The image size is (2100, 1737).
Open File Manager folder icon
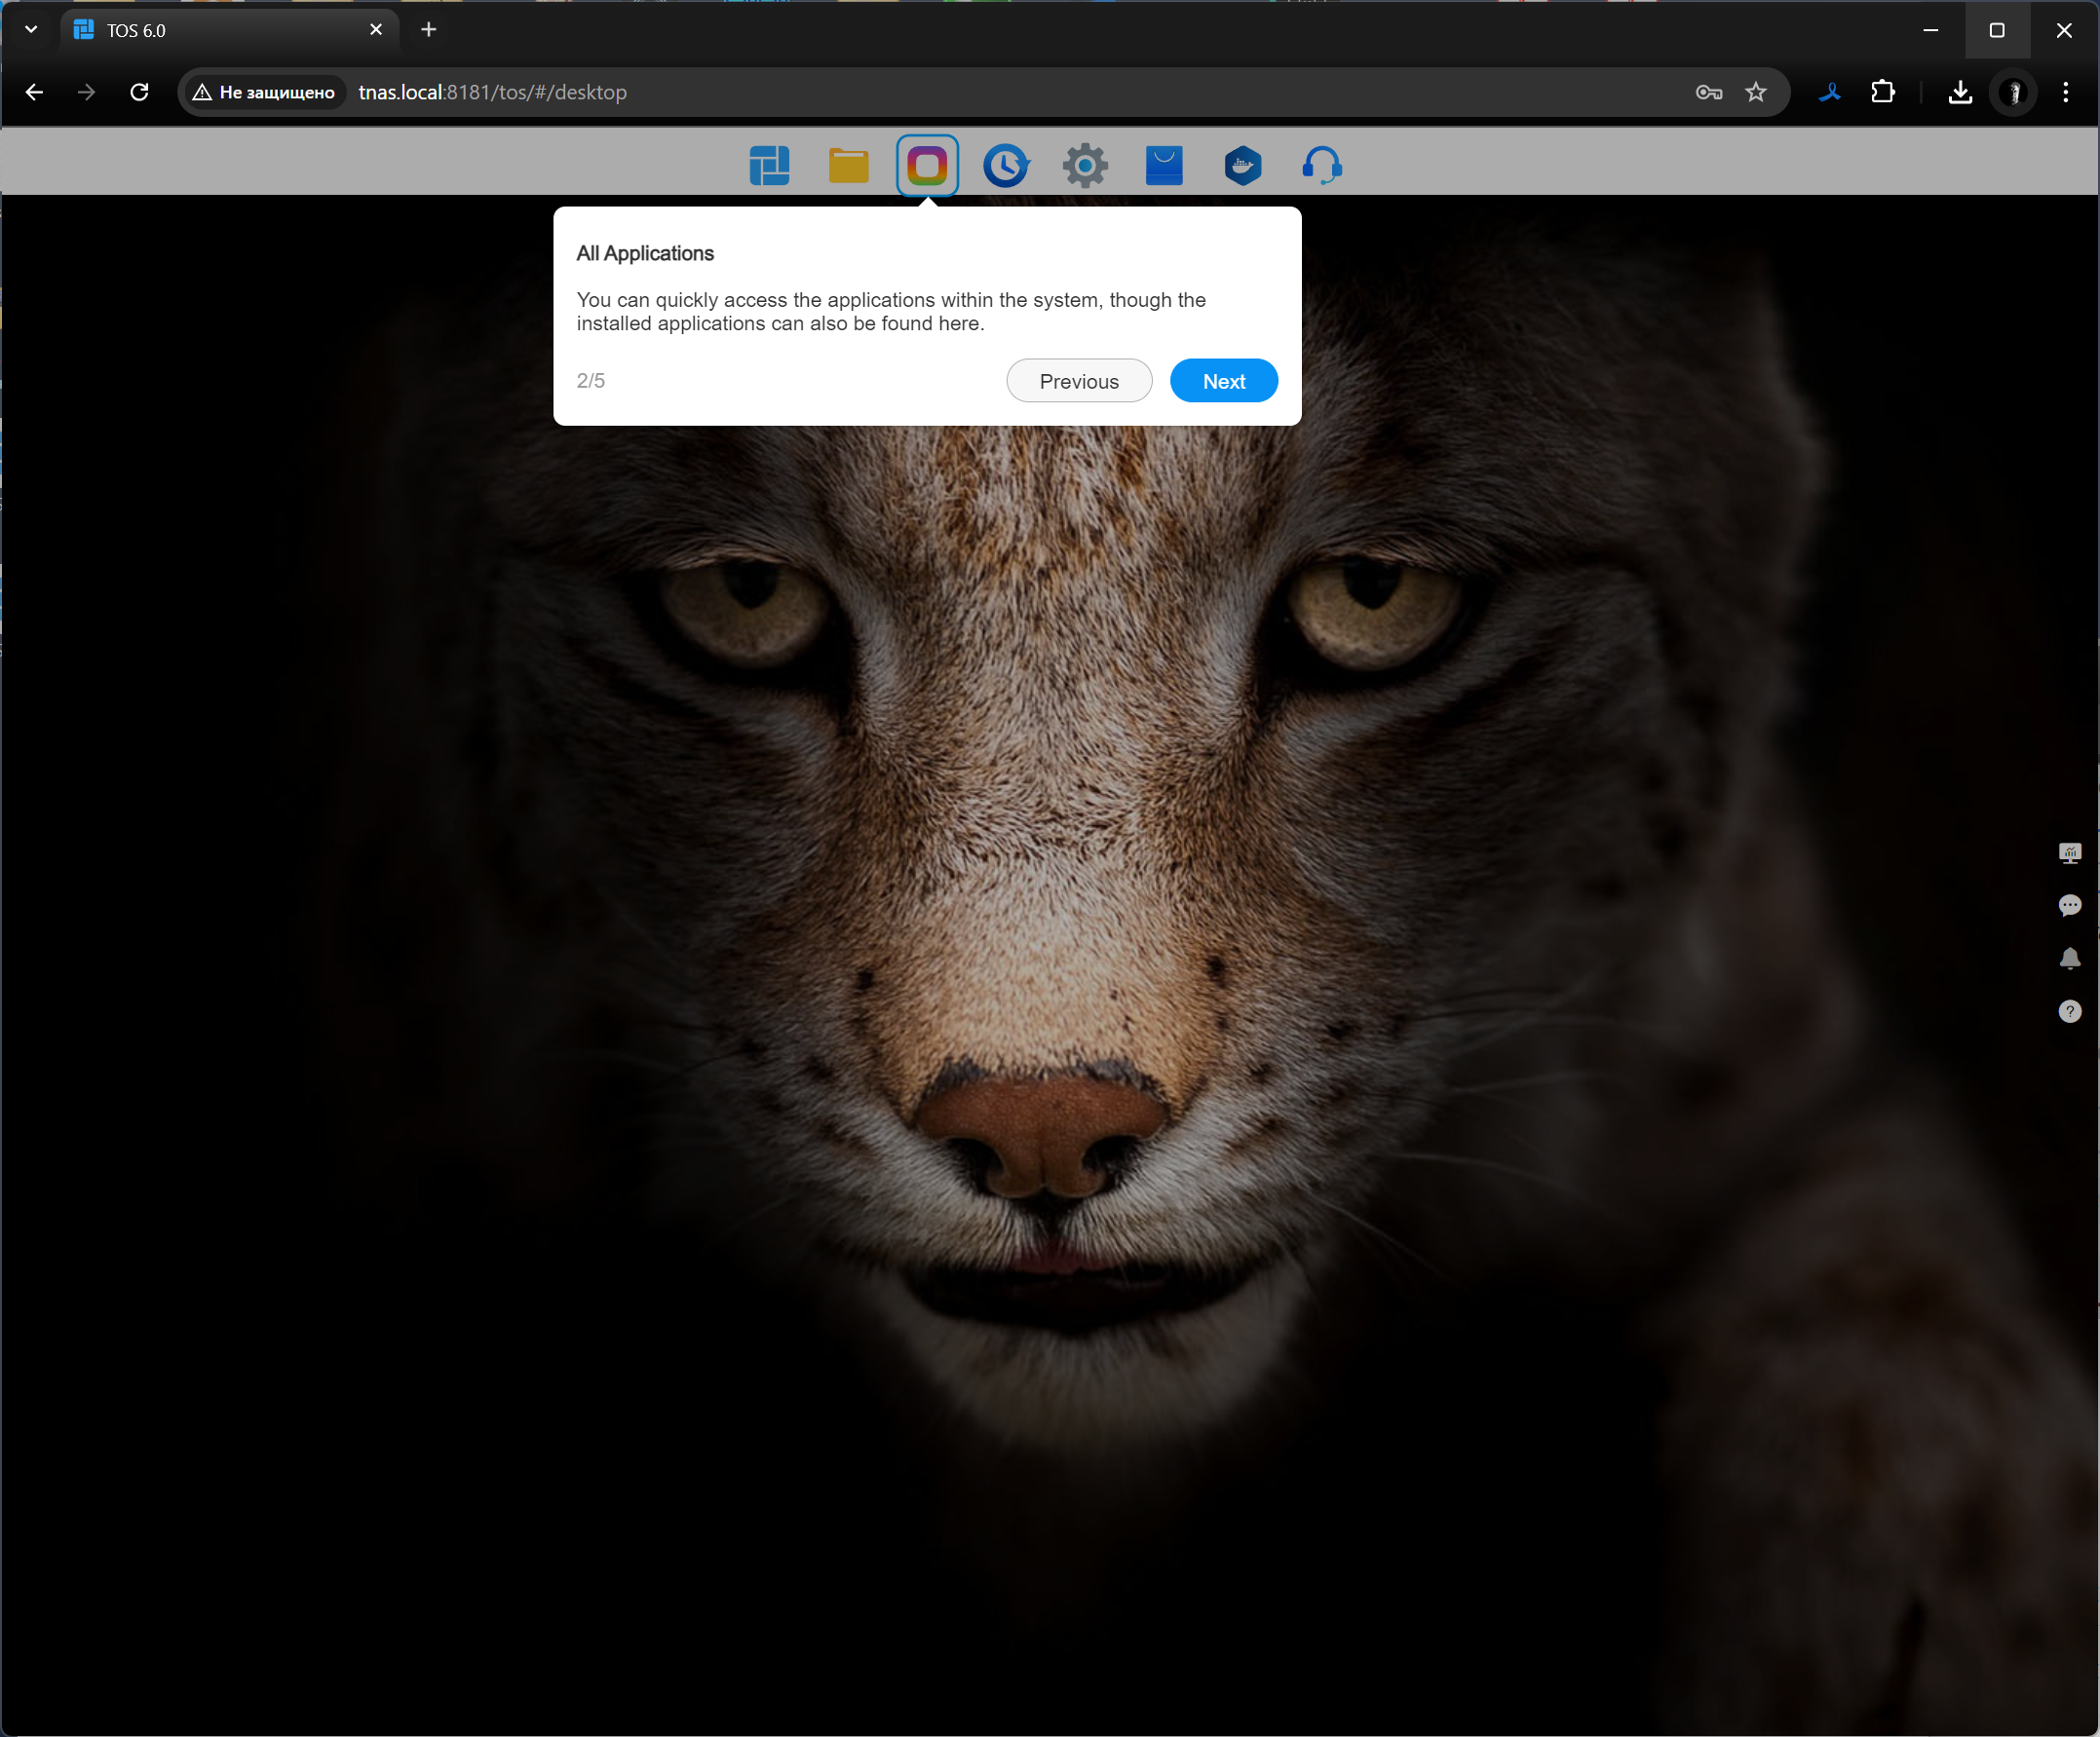(x=848, y=165)
